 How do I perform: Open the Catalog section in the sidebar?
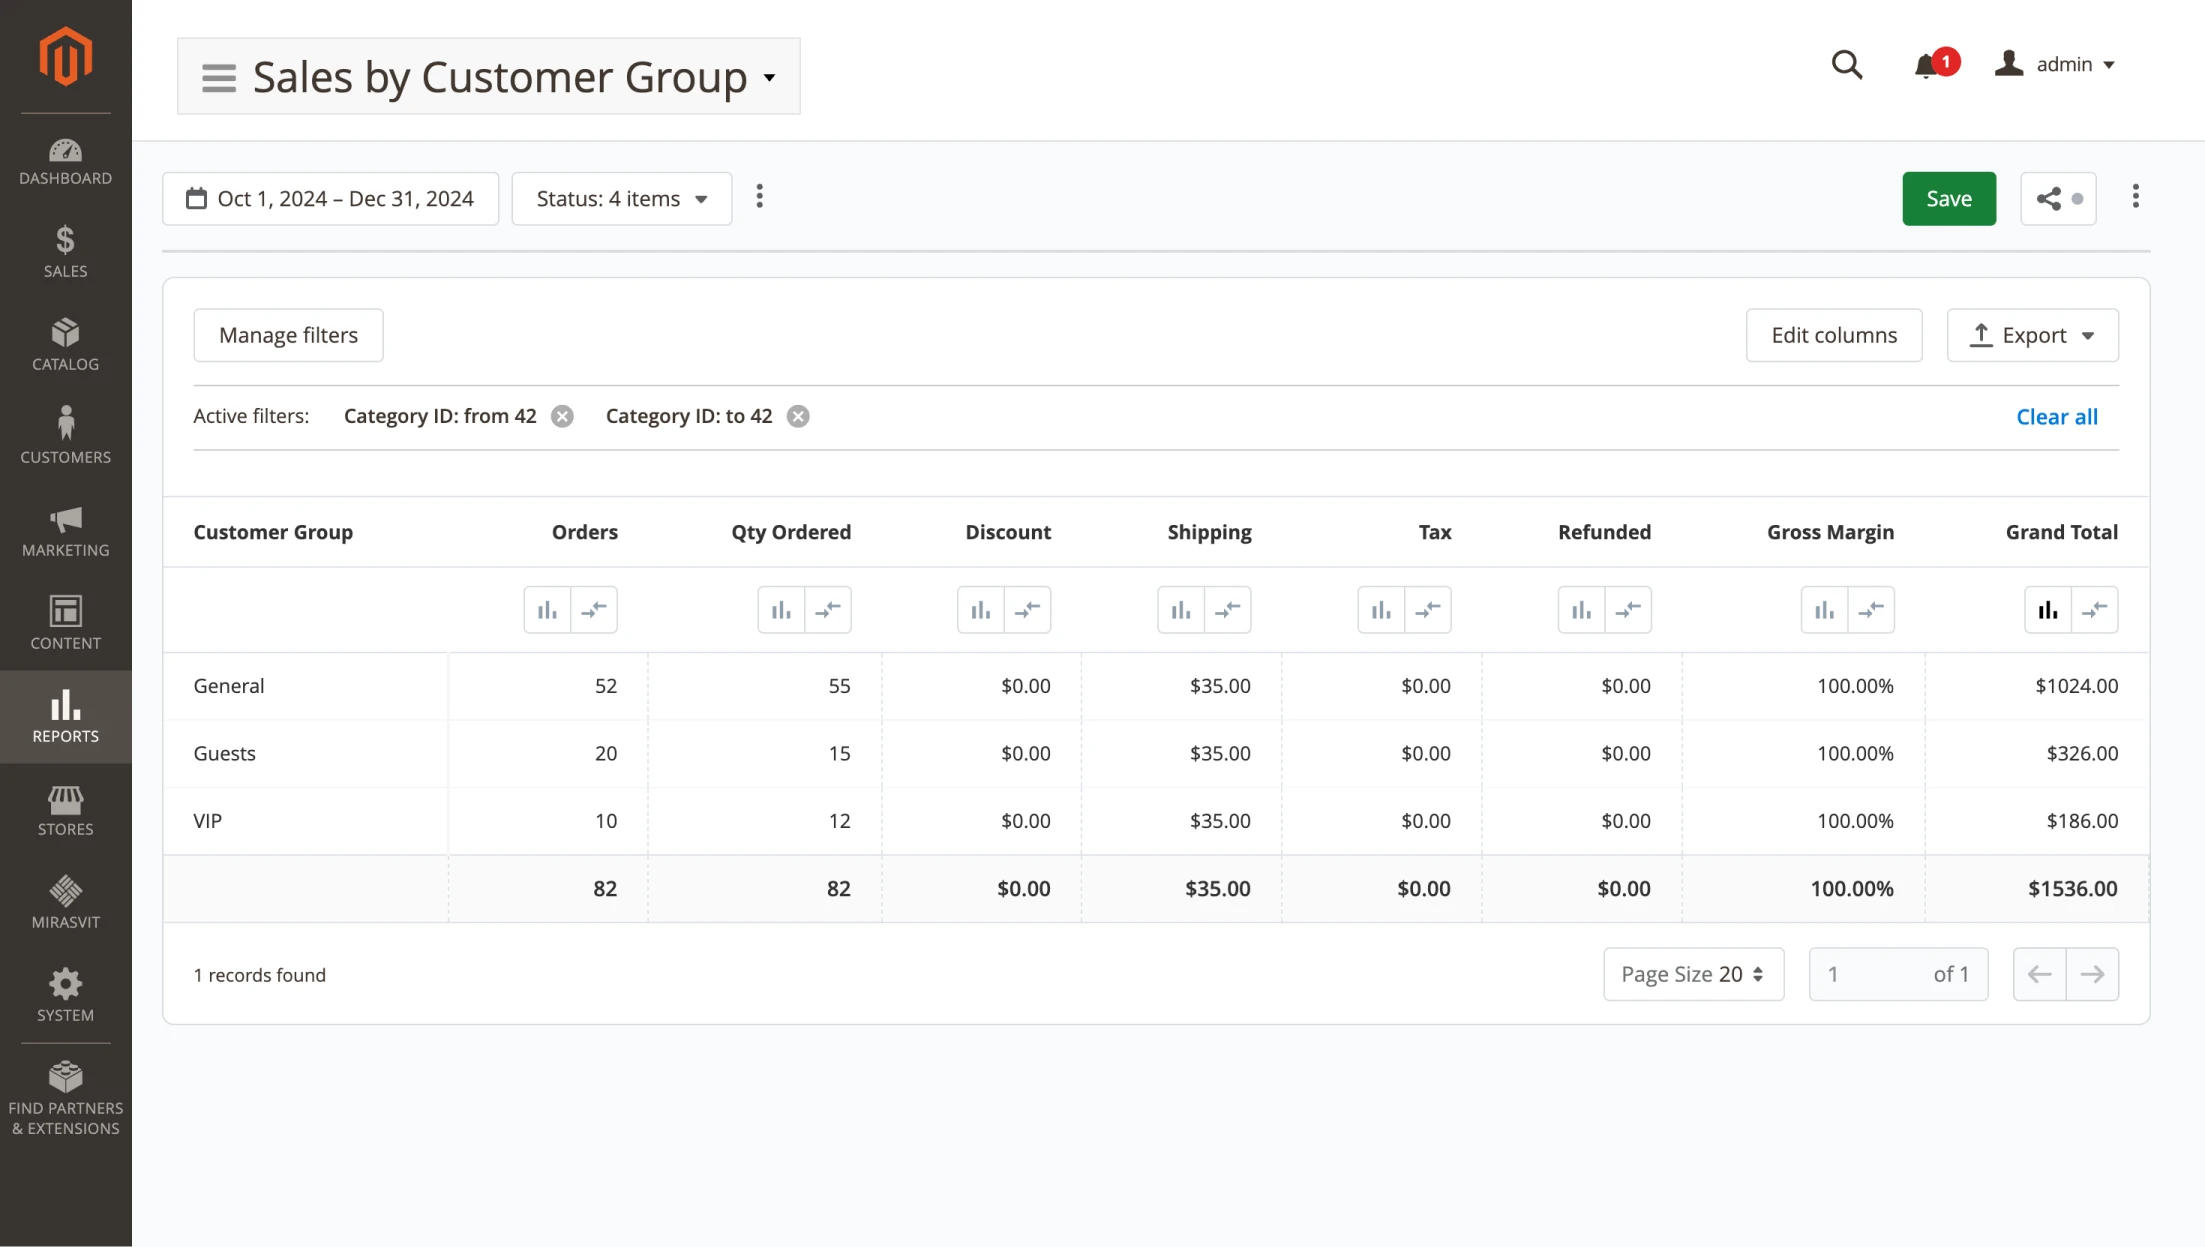tap(65, 343)
